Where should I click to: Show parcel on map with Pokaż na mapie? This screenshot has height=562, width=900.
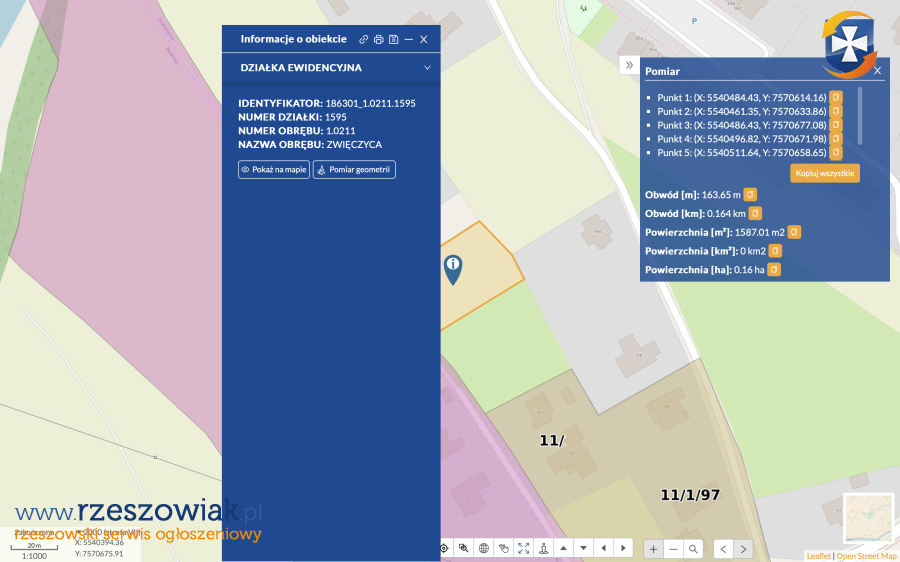[274, 170]
